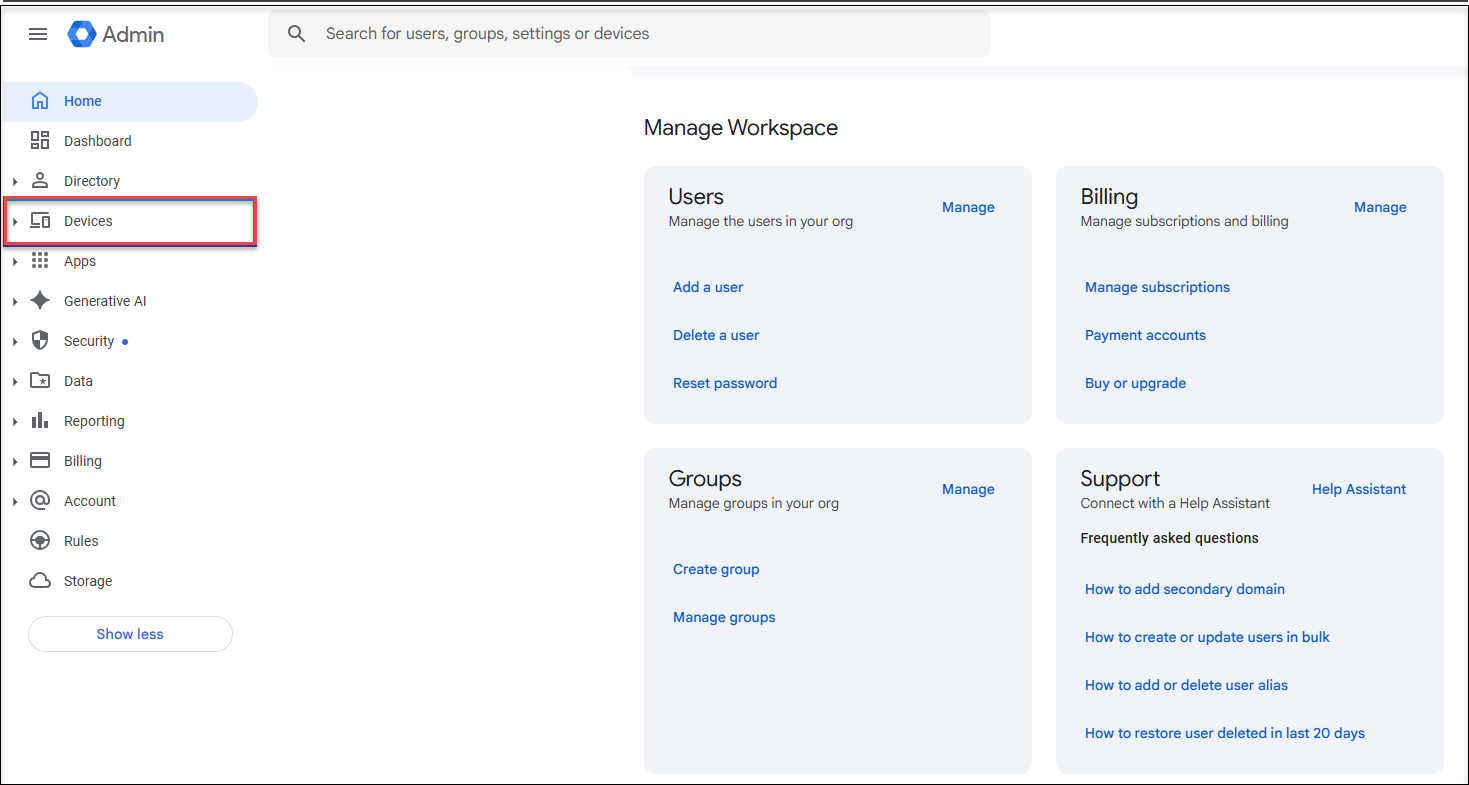
Task: Click the Reporting bar chart icon
Action: (x=40, y=421)
